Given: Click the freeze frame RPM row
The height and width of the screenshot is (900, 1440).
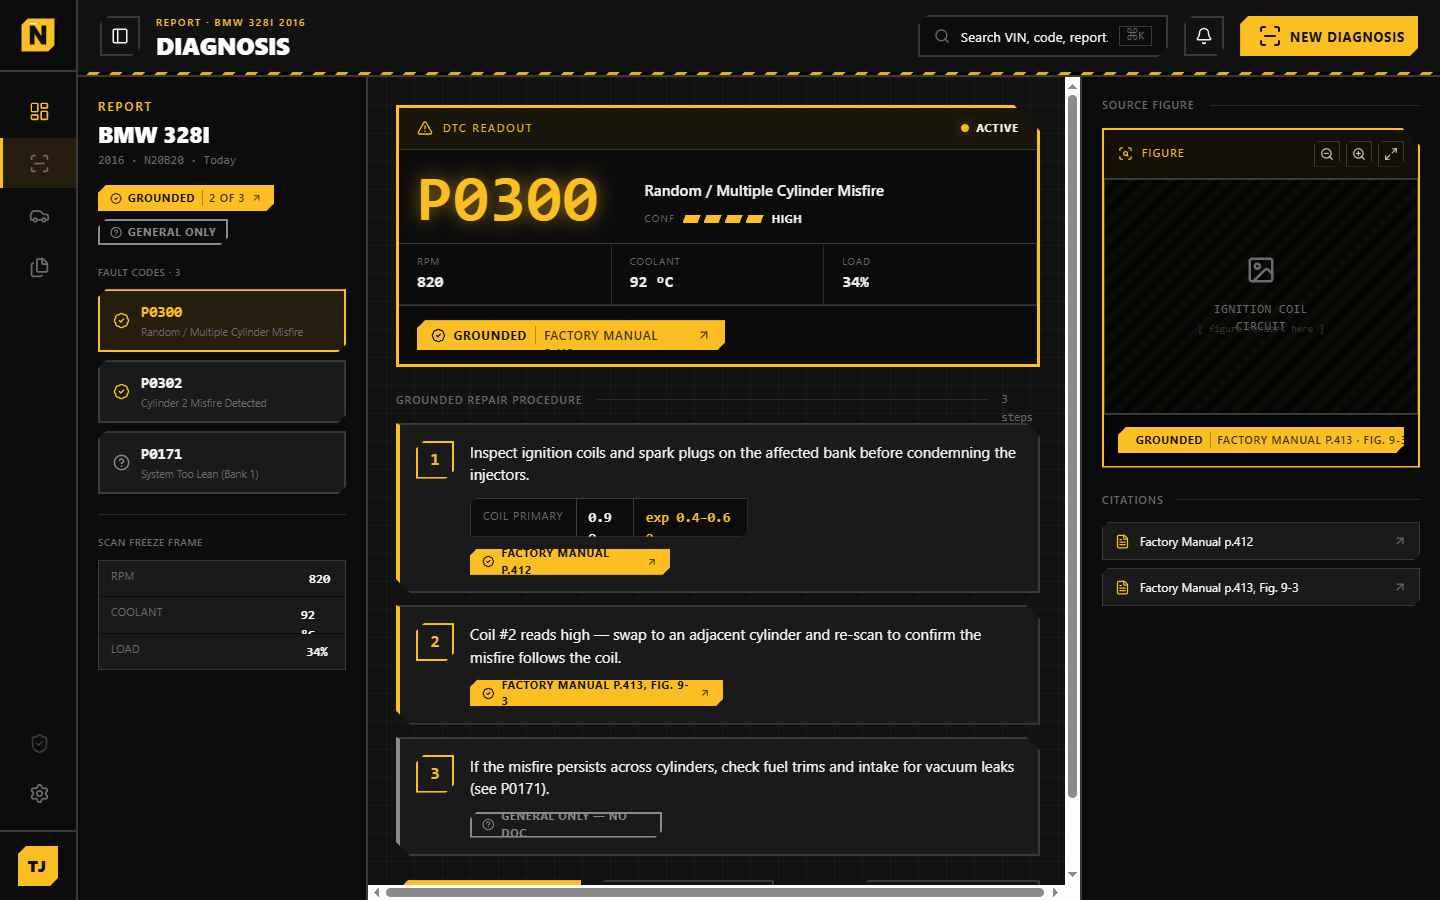Looking at the screenshot, I should click(222, 579).
